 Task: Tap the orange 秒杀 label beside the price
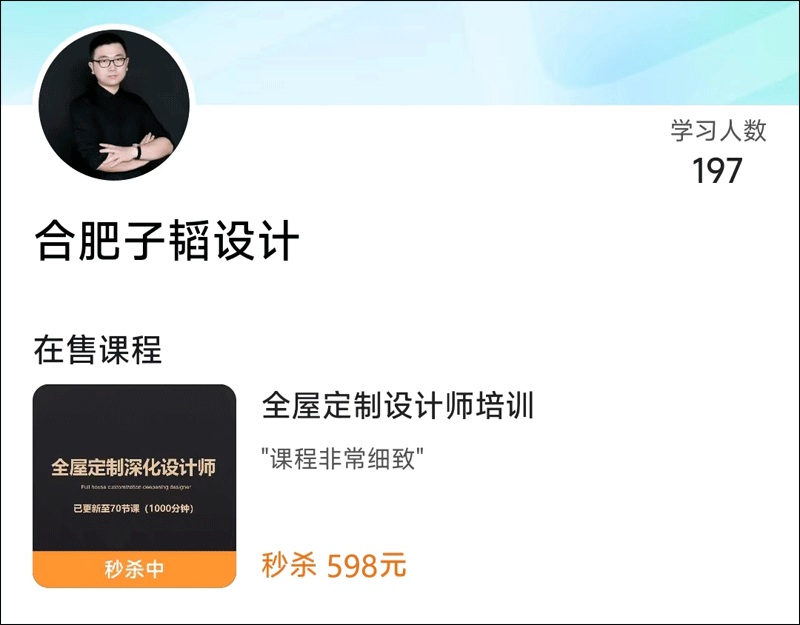tap(289, 565)
